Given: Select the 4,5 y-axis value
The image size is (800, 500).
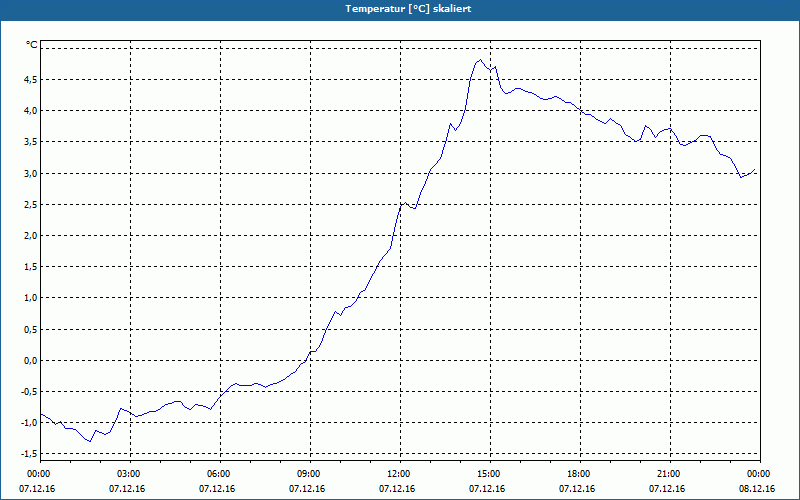Looking at the screenshot, I should (30, 80).
